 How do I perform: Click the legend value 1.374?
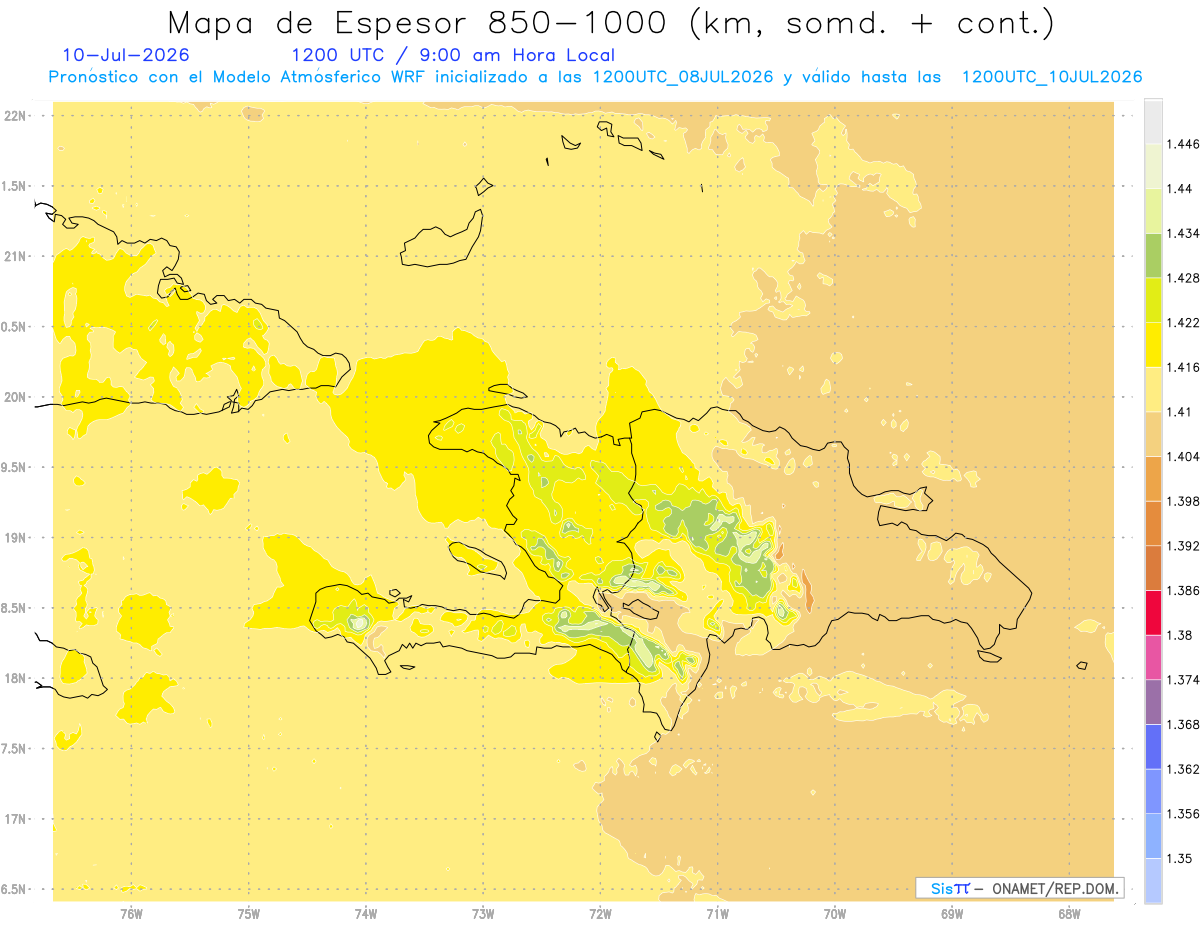1183,680
